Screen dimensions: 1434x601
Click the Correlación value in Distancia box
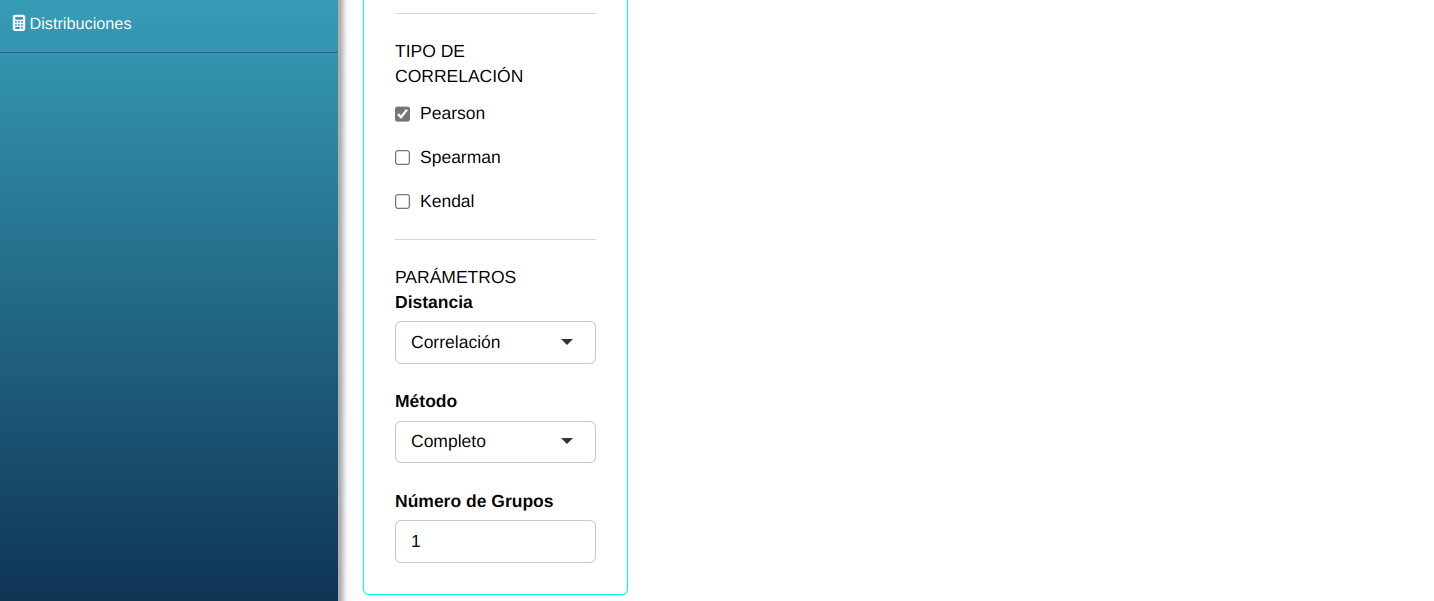click(x=455, y=342)
